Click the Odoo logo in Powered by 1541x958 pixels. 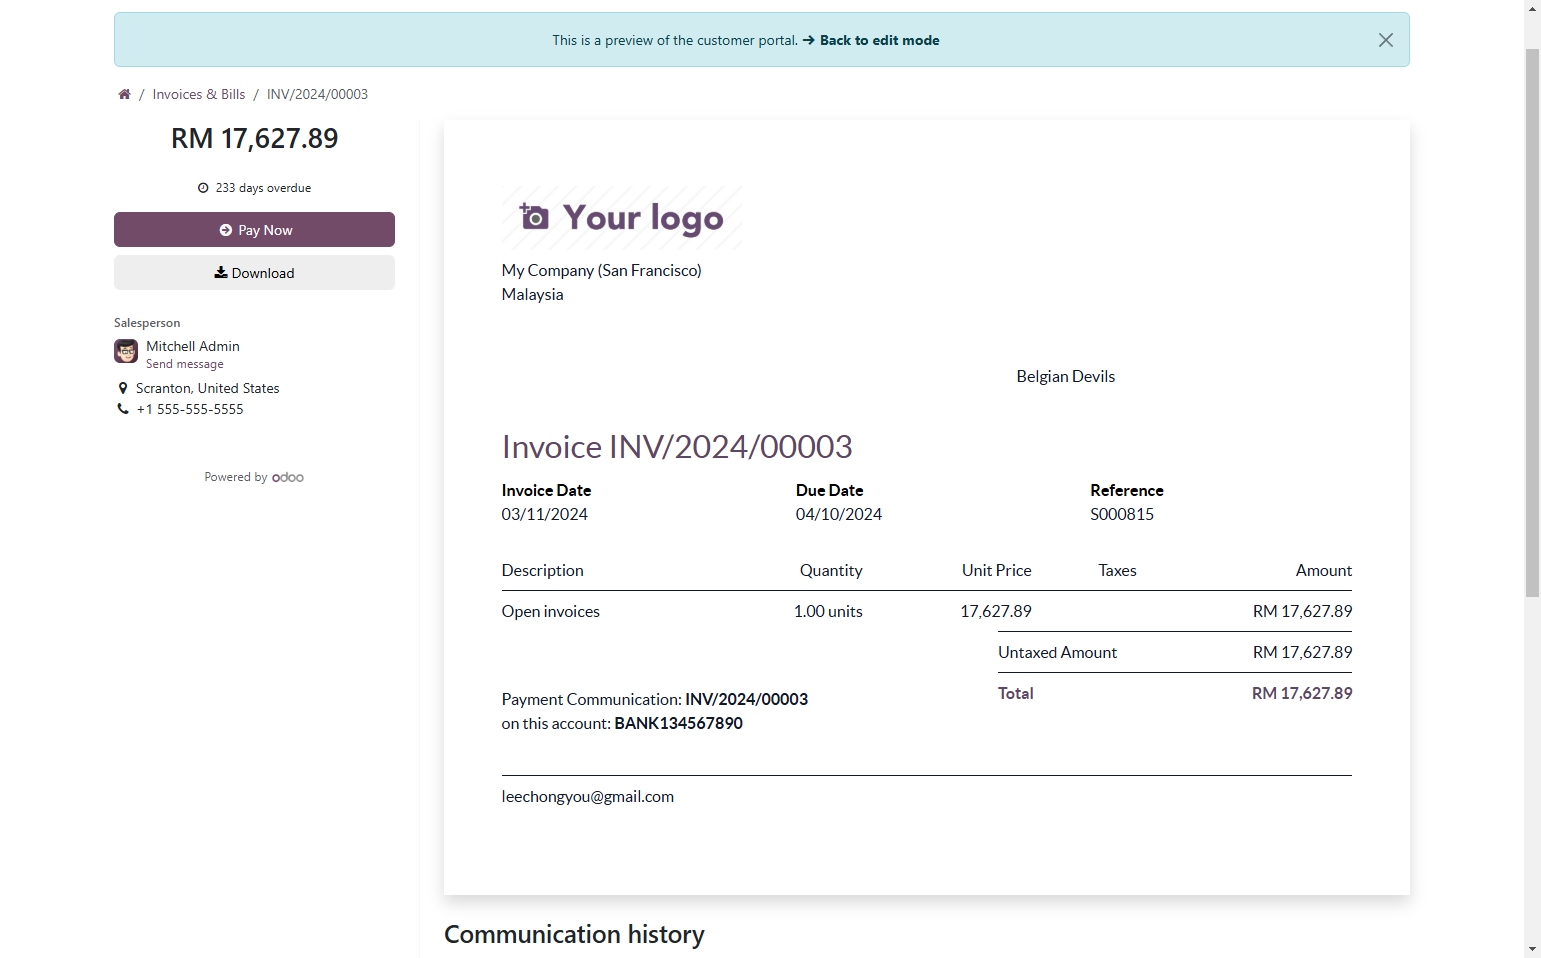[x=288, y=478]
